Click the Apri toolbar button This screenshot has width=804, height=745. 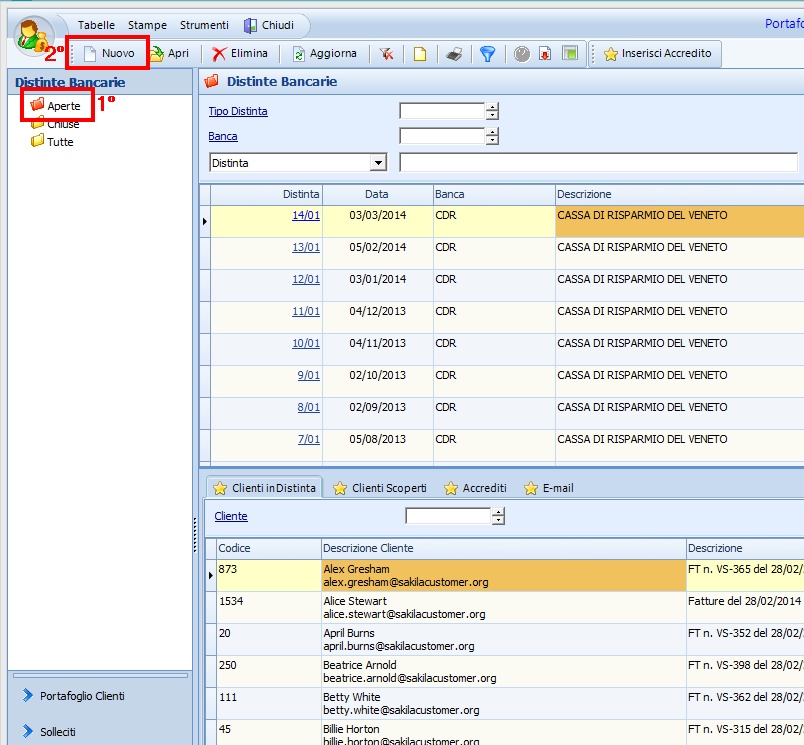[x=169, y=54]
